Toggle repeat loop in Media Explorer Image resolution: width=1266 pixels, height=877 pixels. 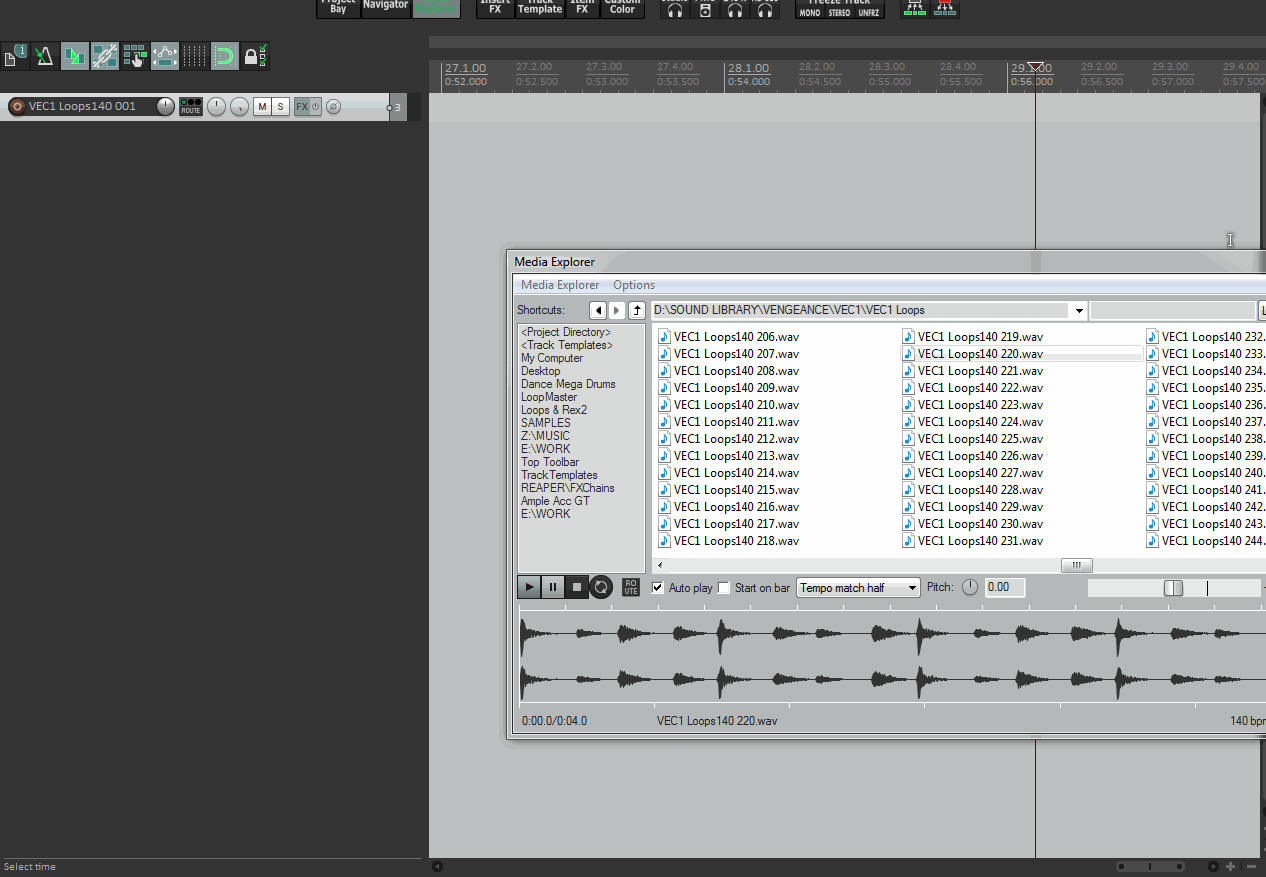600,587
